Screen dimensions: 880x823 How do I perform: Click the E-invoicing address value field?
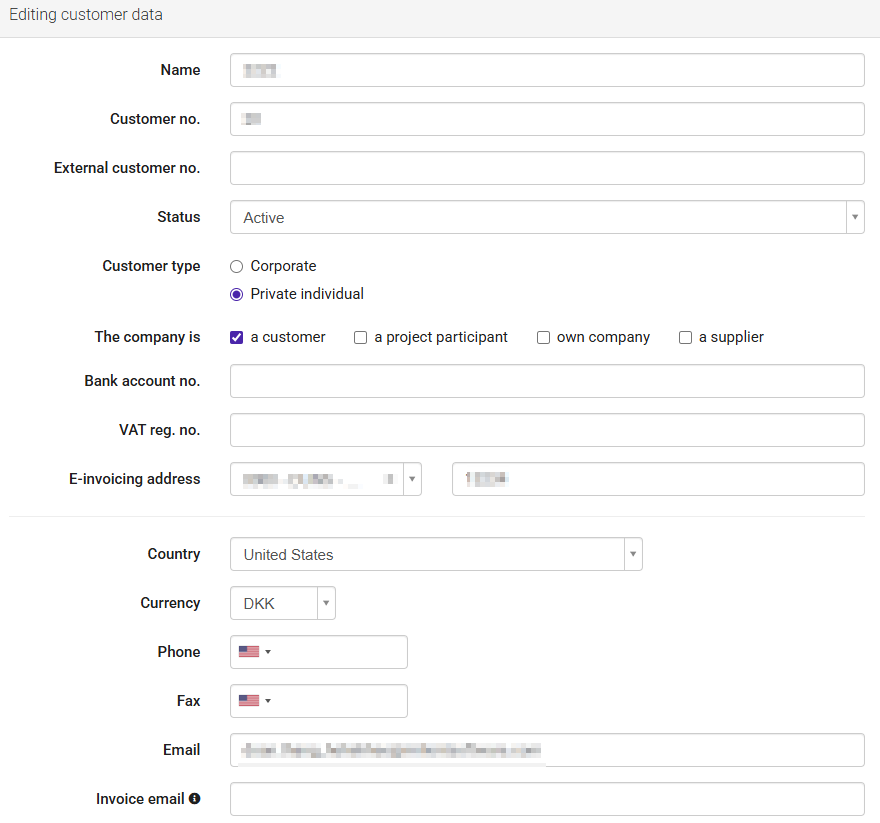pos(658,479)
